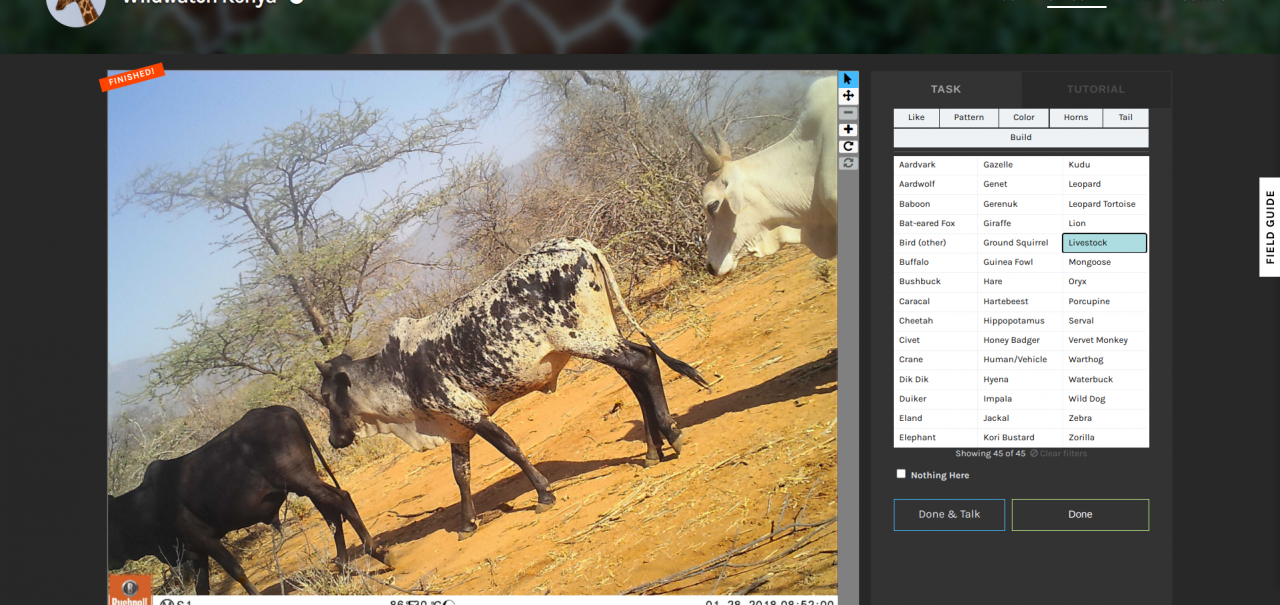Pick the Zebra option
Screen dimensions: 1280x605
point(1105,418)
